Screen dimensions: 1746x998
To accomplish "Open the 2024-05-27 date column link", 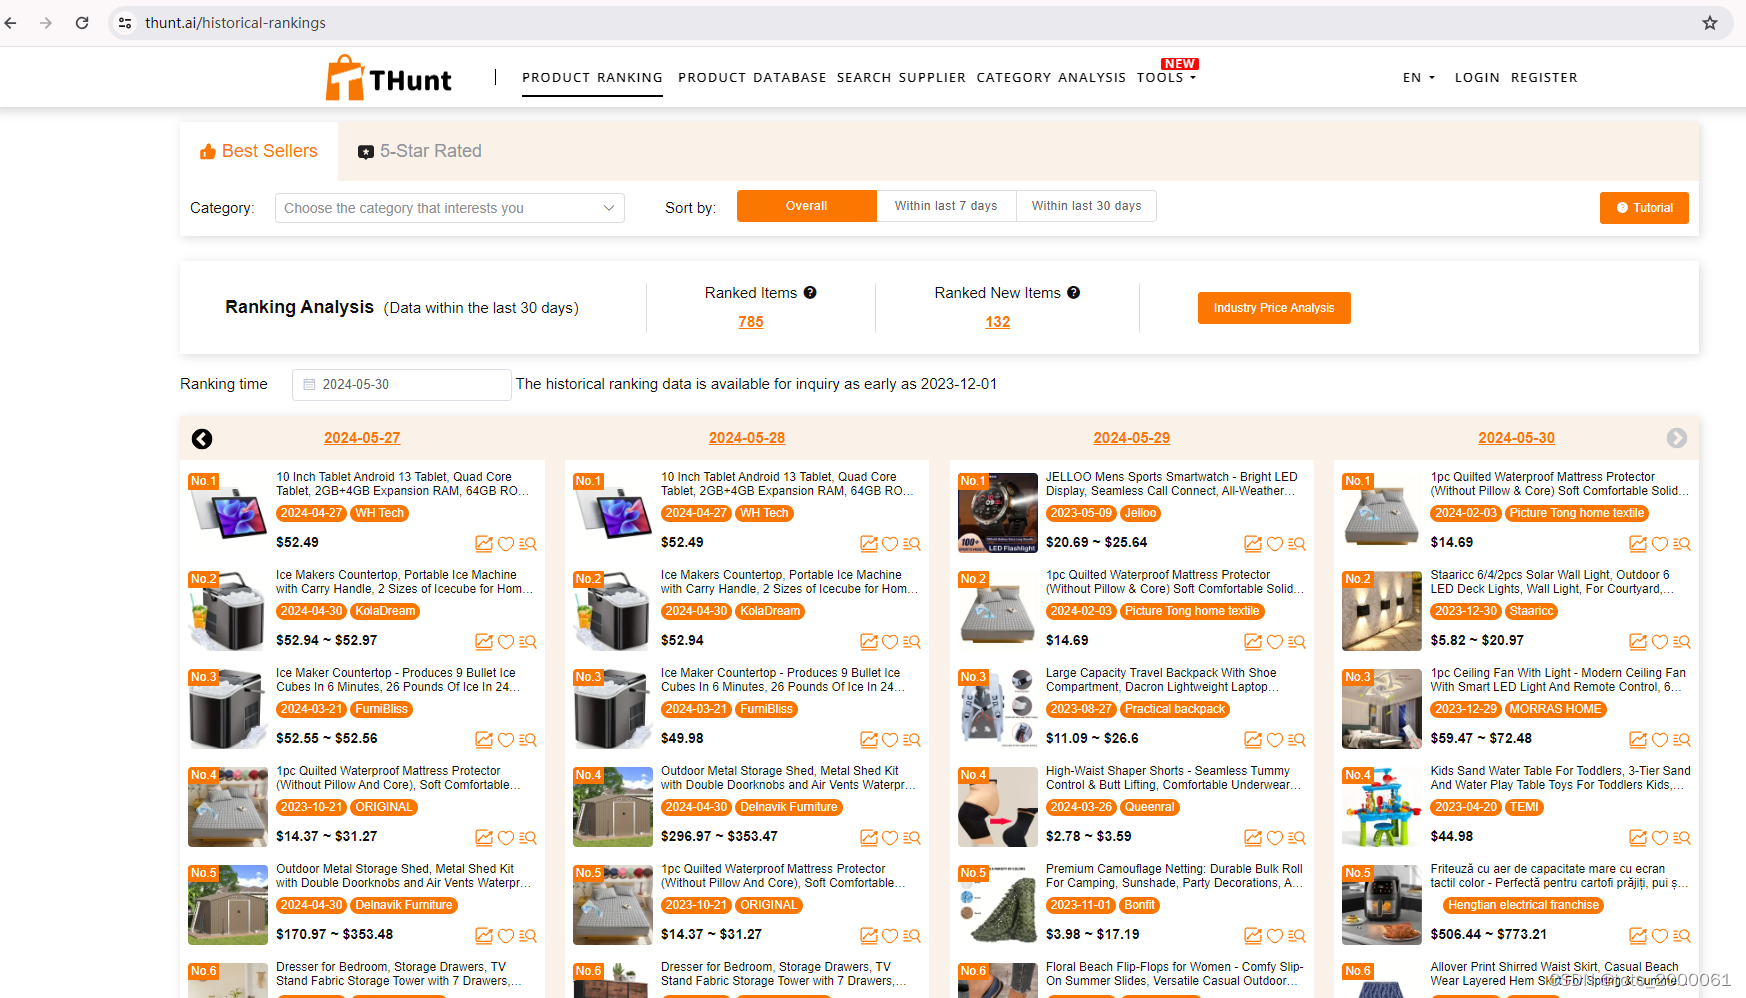I will pyautogui.click(x=362, y=438).
